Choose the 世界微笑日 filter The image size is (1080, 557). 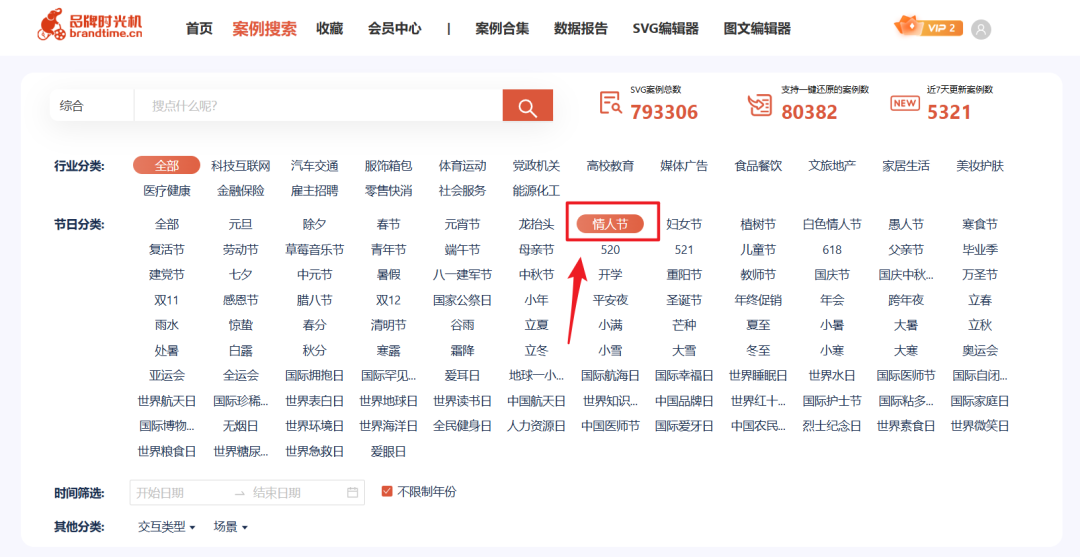[979, 426]
